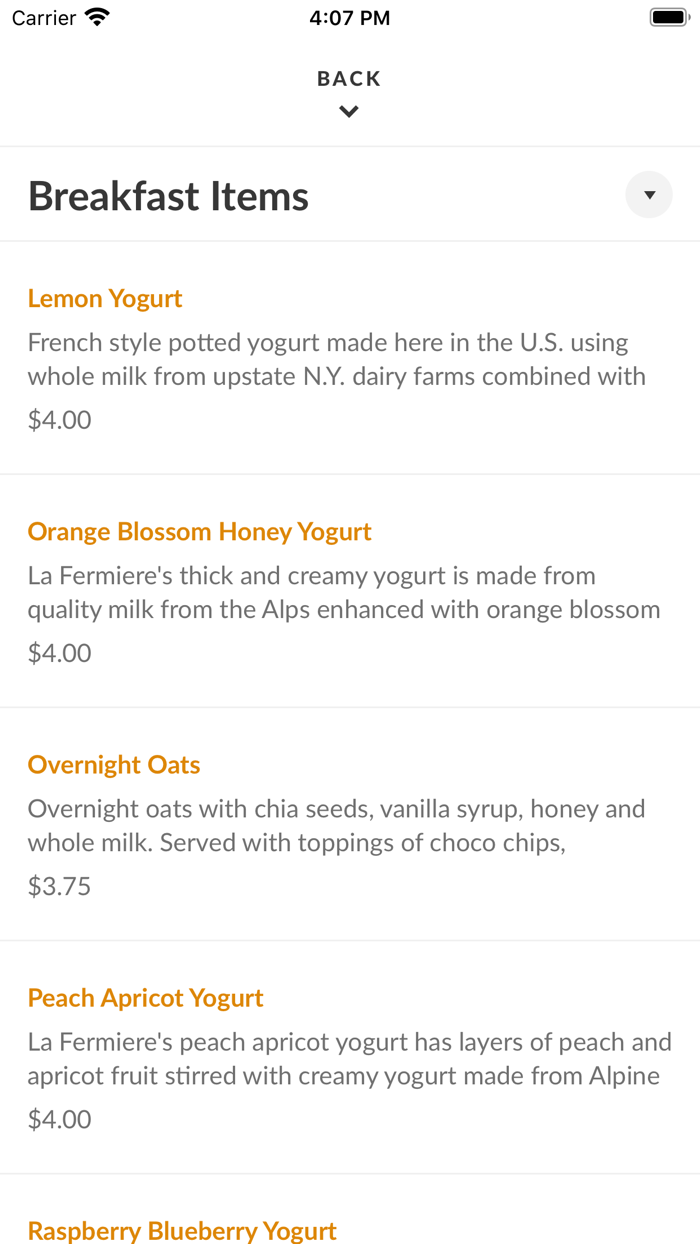Screen dimensions: 700x1244
Task: Tap the 4:07 PM clock
Action: (x=350, y=17)
